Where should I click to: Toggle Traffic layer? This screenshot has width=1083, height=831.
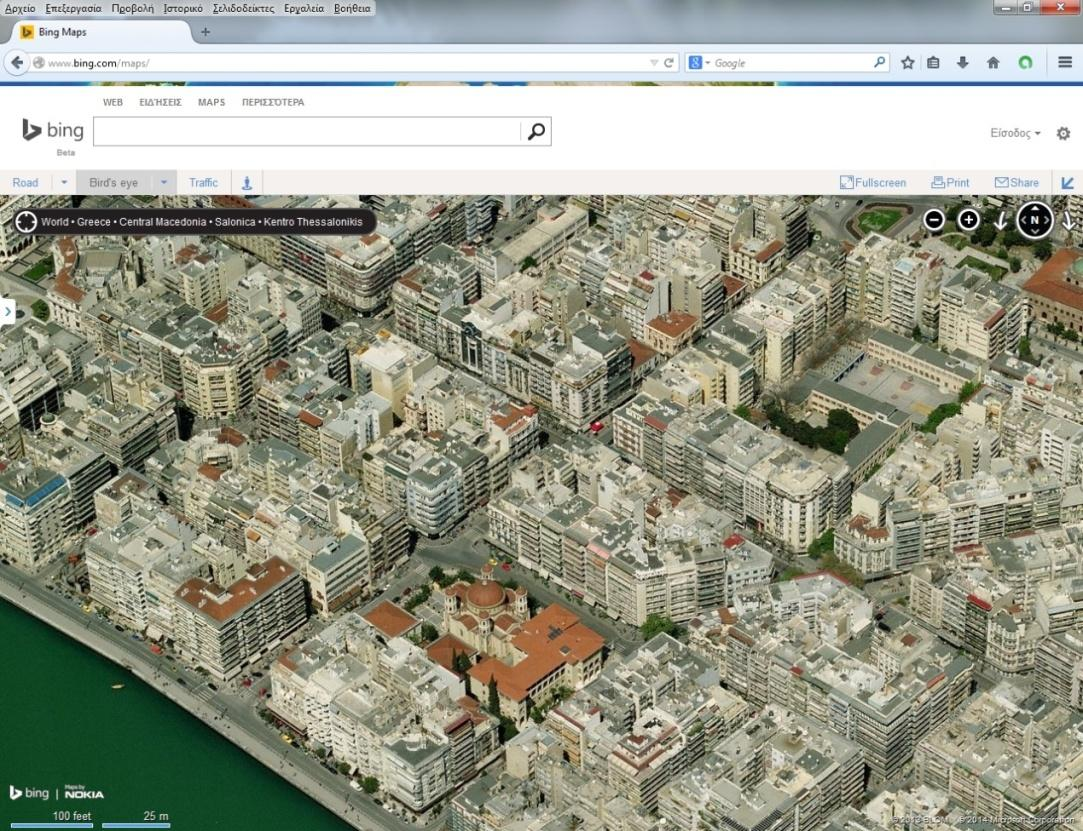point(203,182)
